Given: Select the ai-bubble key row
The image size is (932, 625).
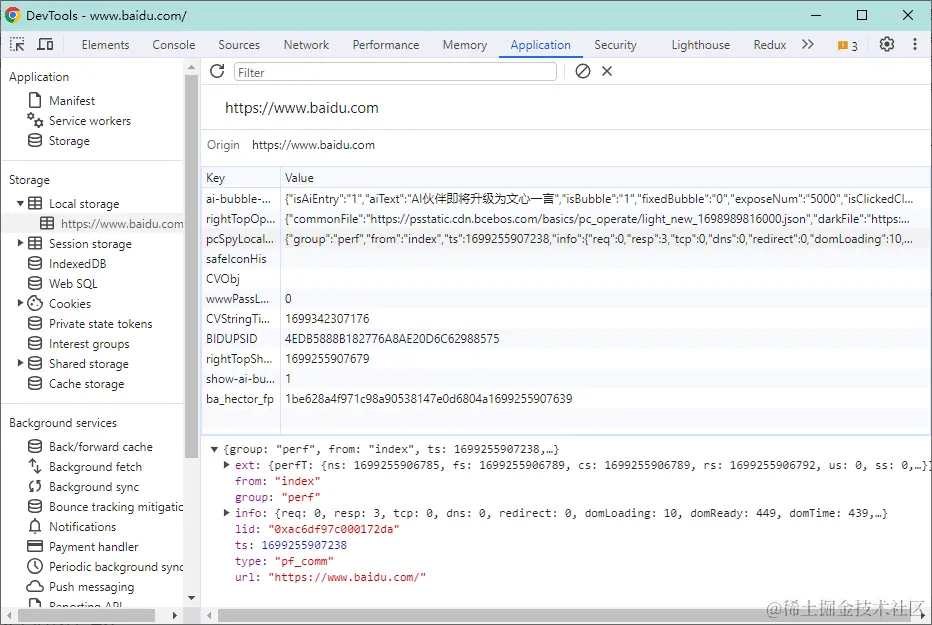Looking at the screenshot, I should (566, 198).
